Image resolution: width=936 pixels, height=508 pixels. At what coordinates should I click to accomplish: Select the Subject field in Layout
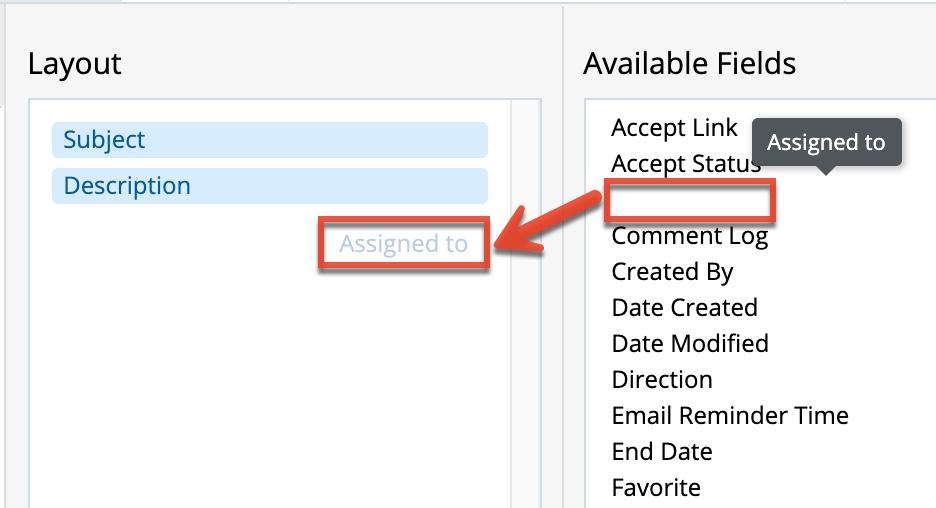[x=269, y=140]
